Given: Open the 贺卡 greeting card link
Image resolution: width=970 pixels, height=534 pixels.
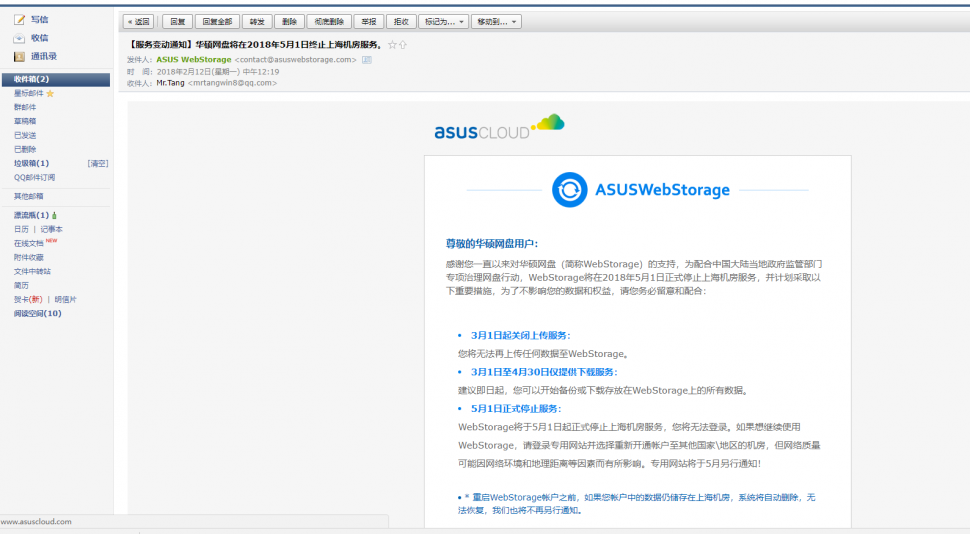Looking at the screenshot, I should pyautogui.click(x=28, y=299).
